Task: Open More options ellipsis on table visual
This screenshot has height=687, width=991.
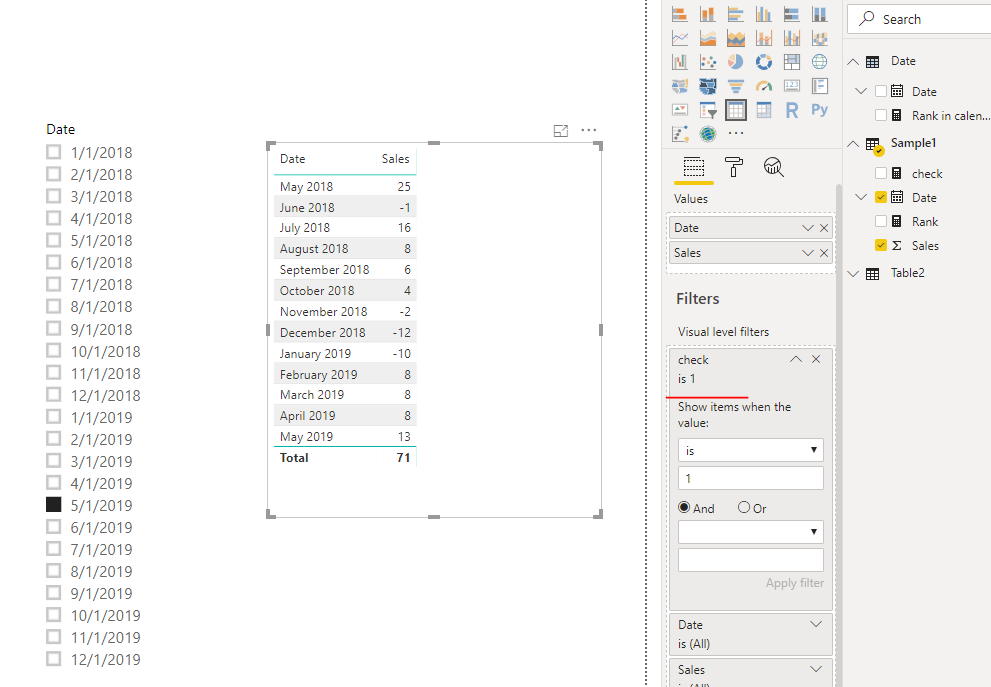Action: 588,130
